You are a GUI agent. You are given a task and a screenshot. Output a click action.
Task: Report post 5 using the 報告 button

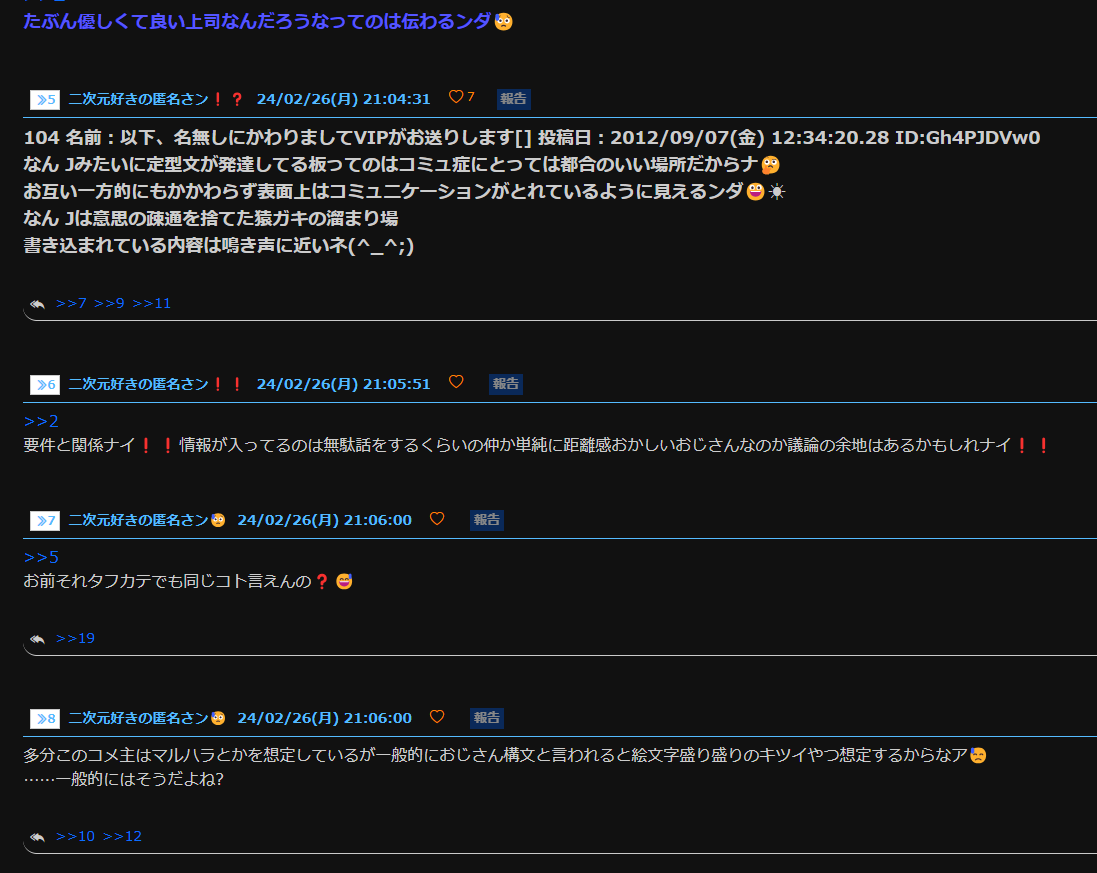pyautogui.click(x=514, y=99)
